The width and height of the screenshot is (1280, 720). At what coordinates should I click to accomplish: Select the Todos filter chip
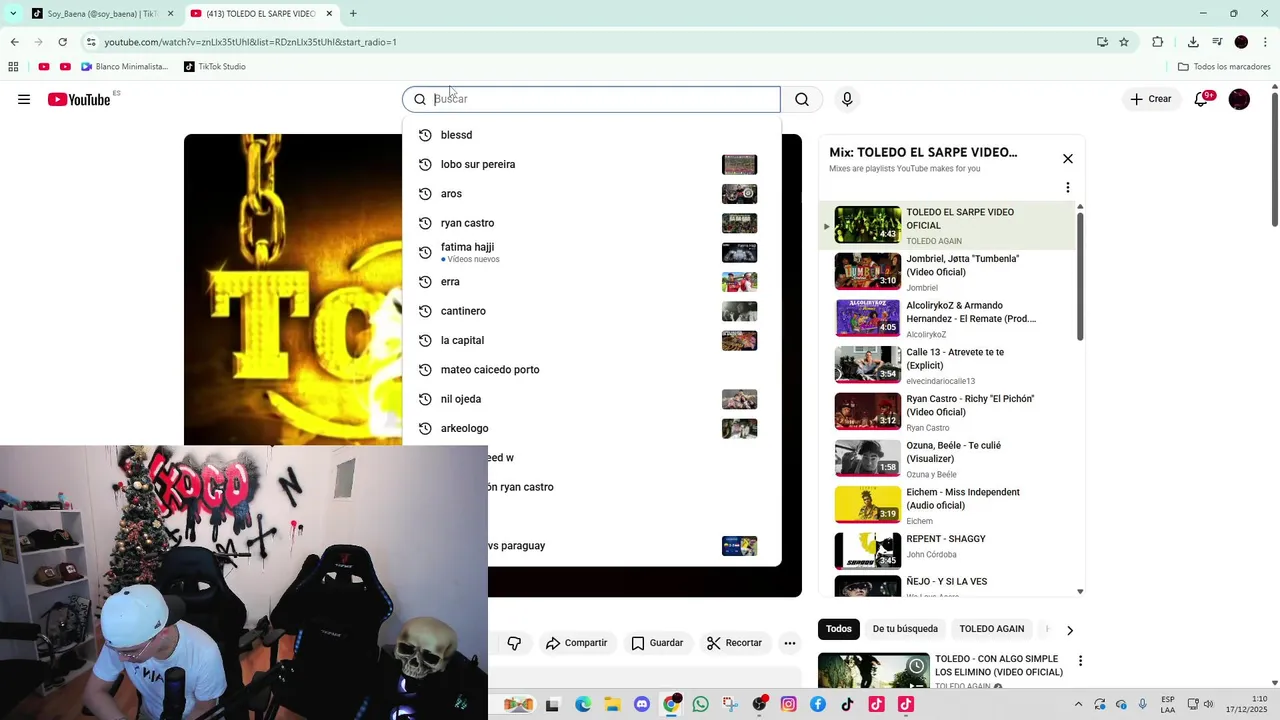pos(839,629)
